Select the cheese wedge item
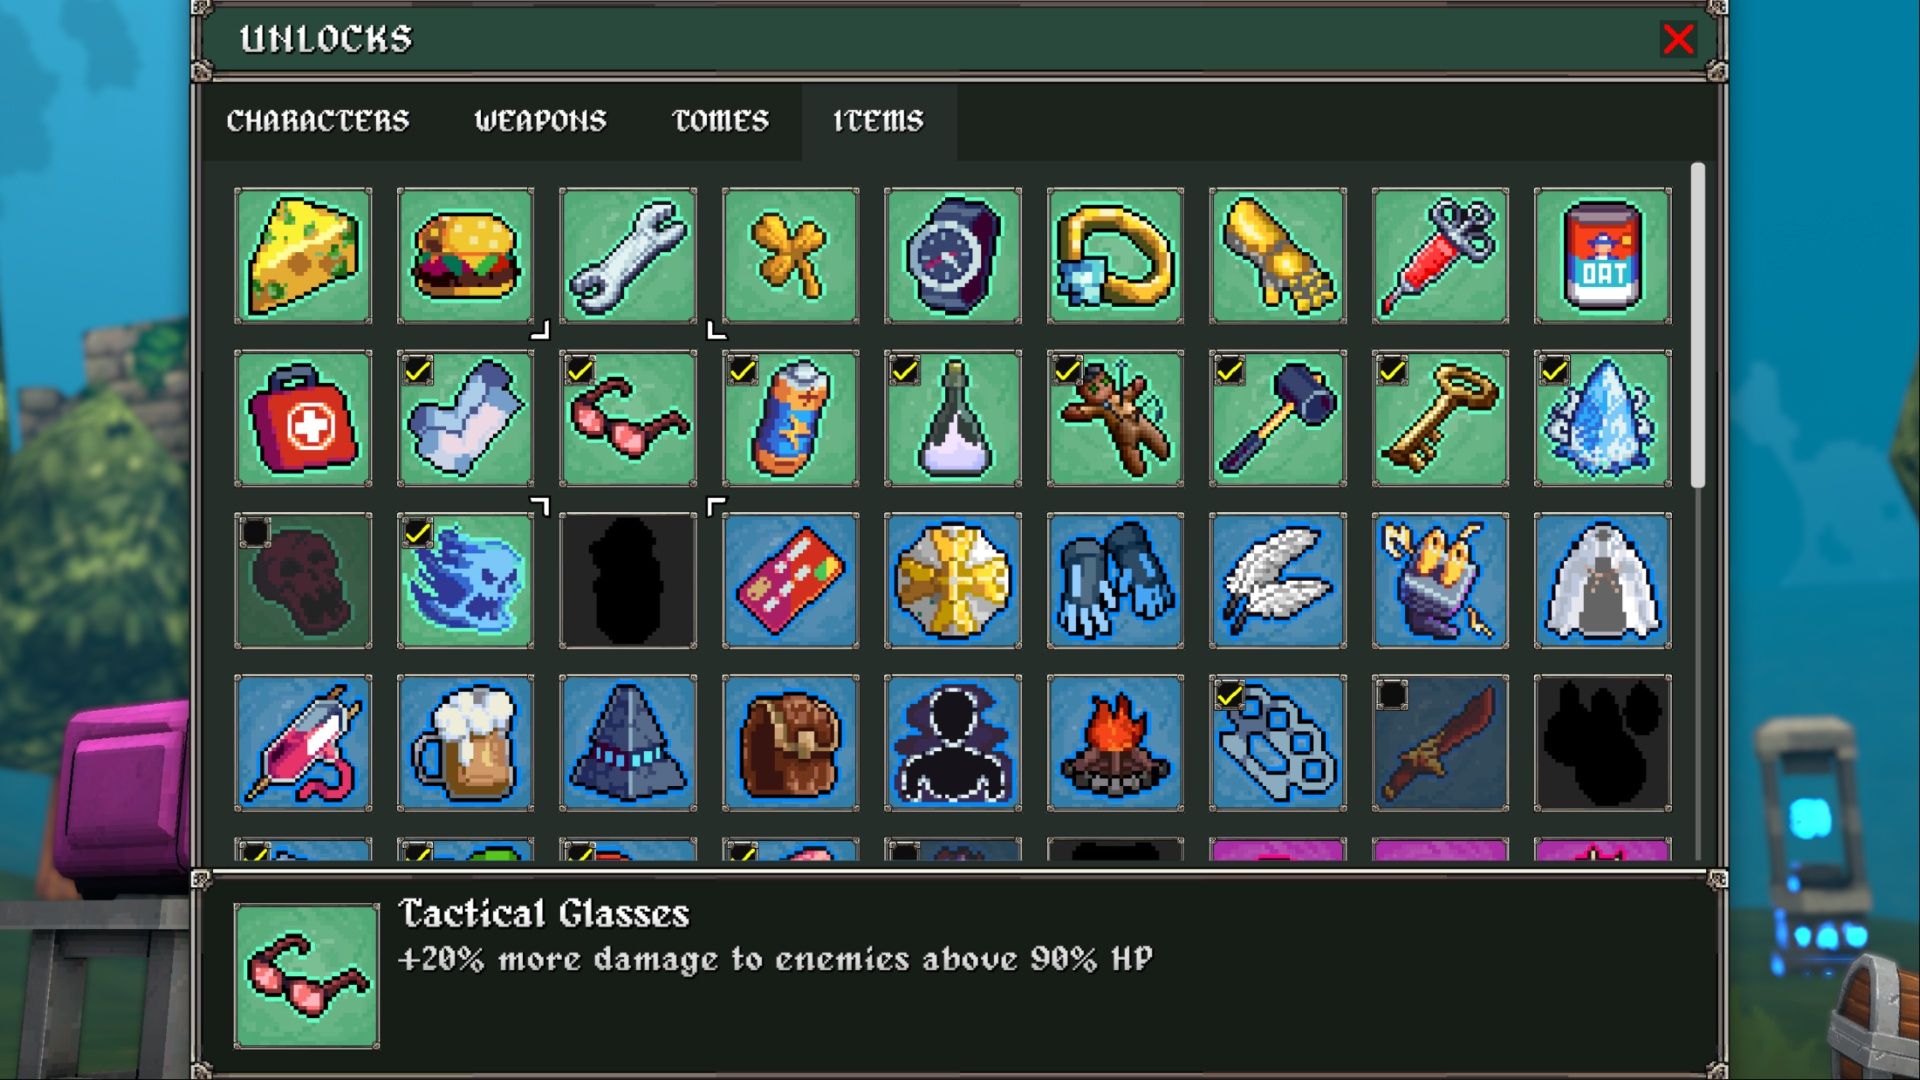Image resolution: width=1920 pixels, height=1080 pixels. pyautogui.click(x=303, y=256)
